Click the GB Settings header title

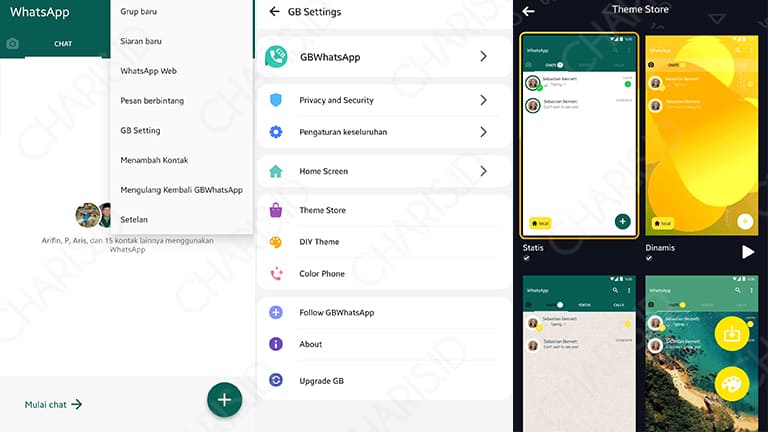[314, 12]
